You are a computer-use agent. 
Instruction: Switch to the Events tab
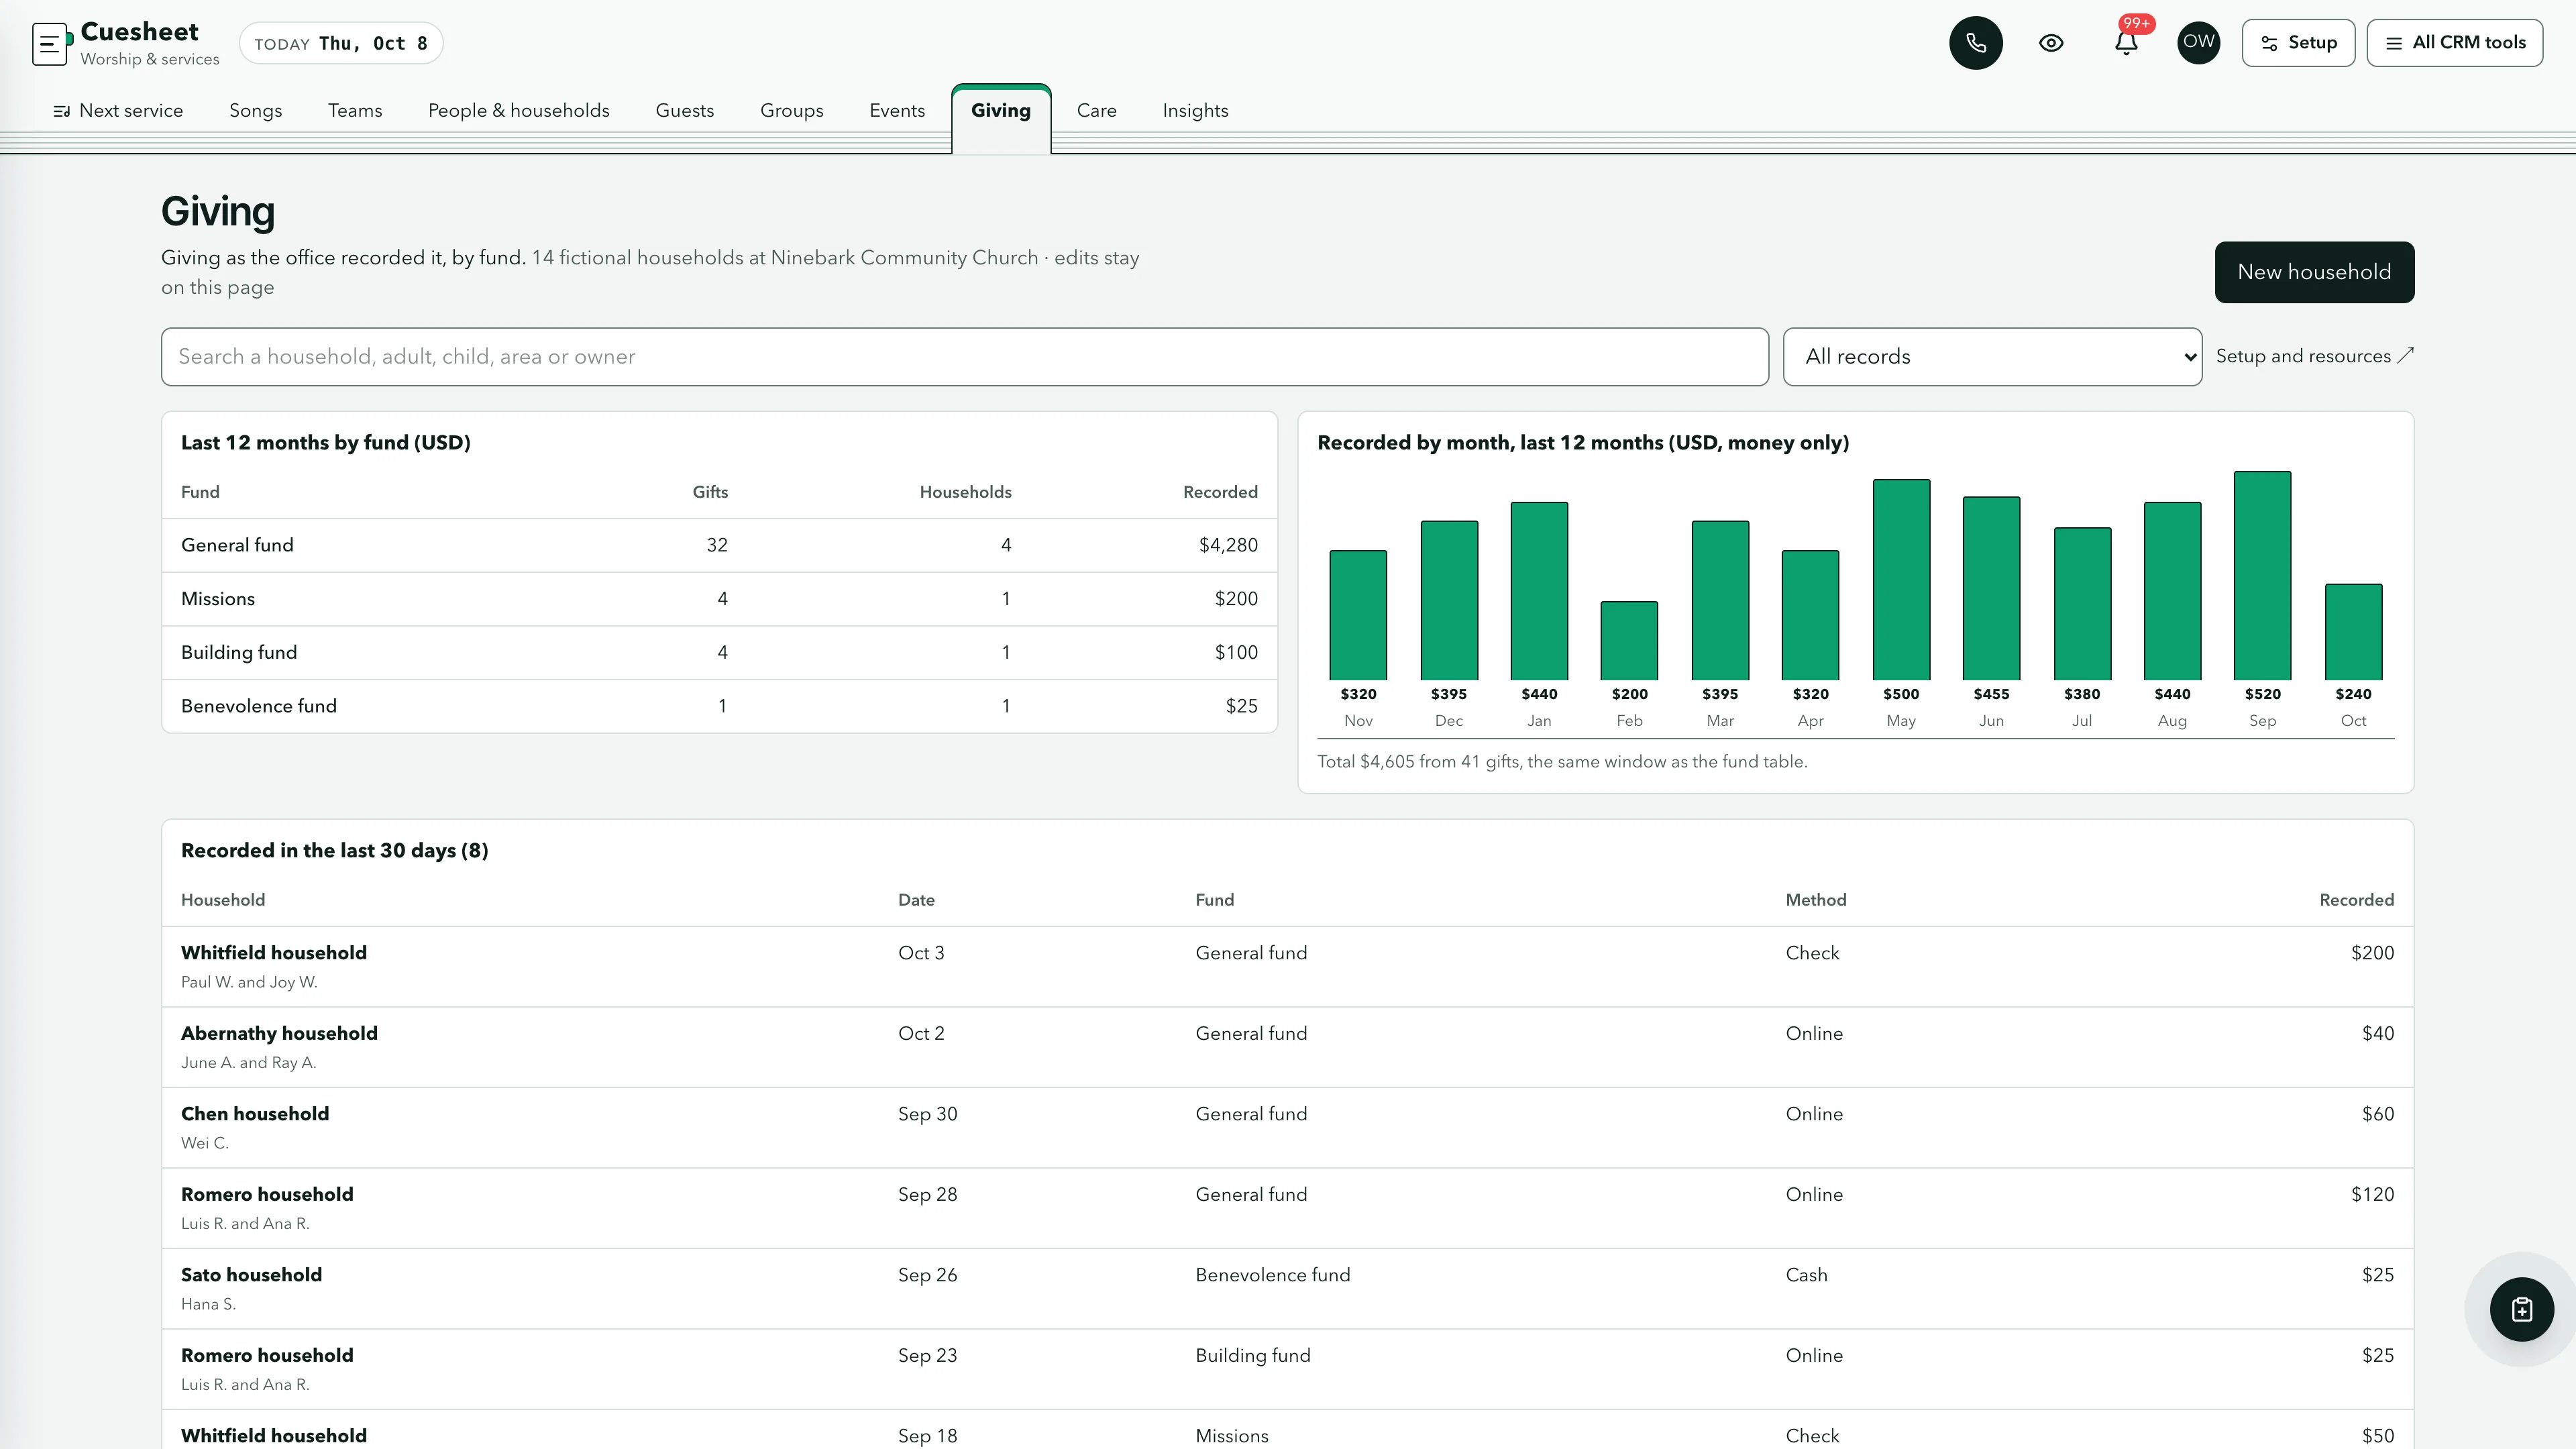pyautogui.click(x=897, y=111)
